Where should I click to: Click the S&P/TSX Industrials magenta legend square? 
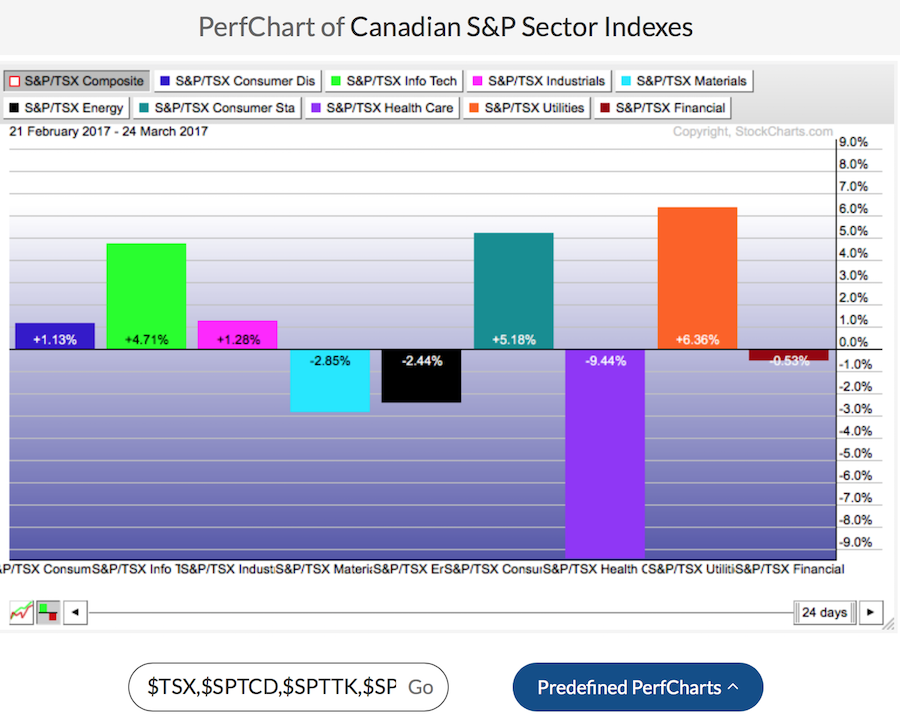tap(477, 81)
